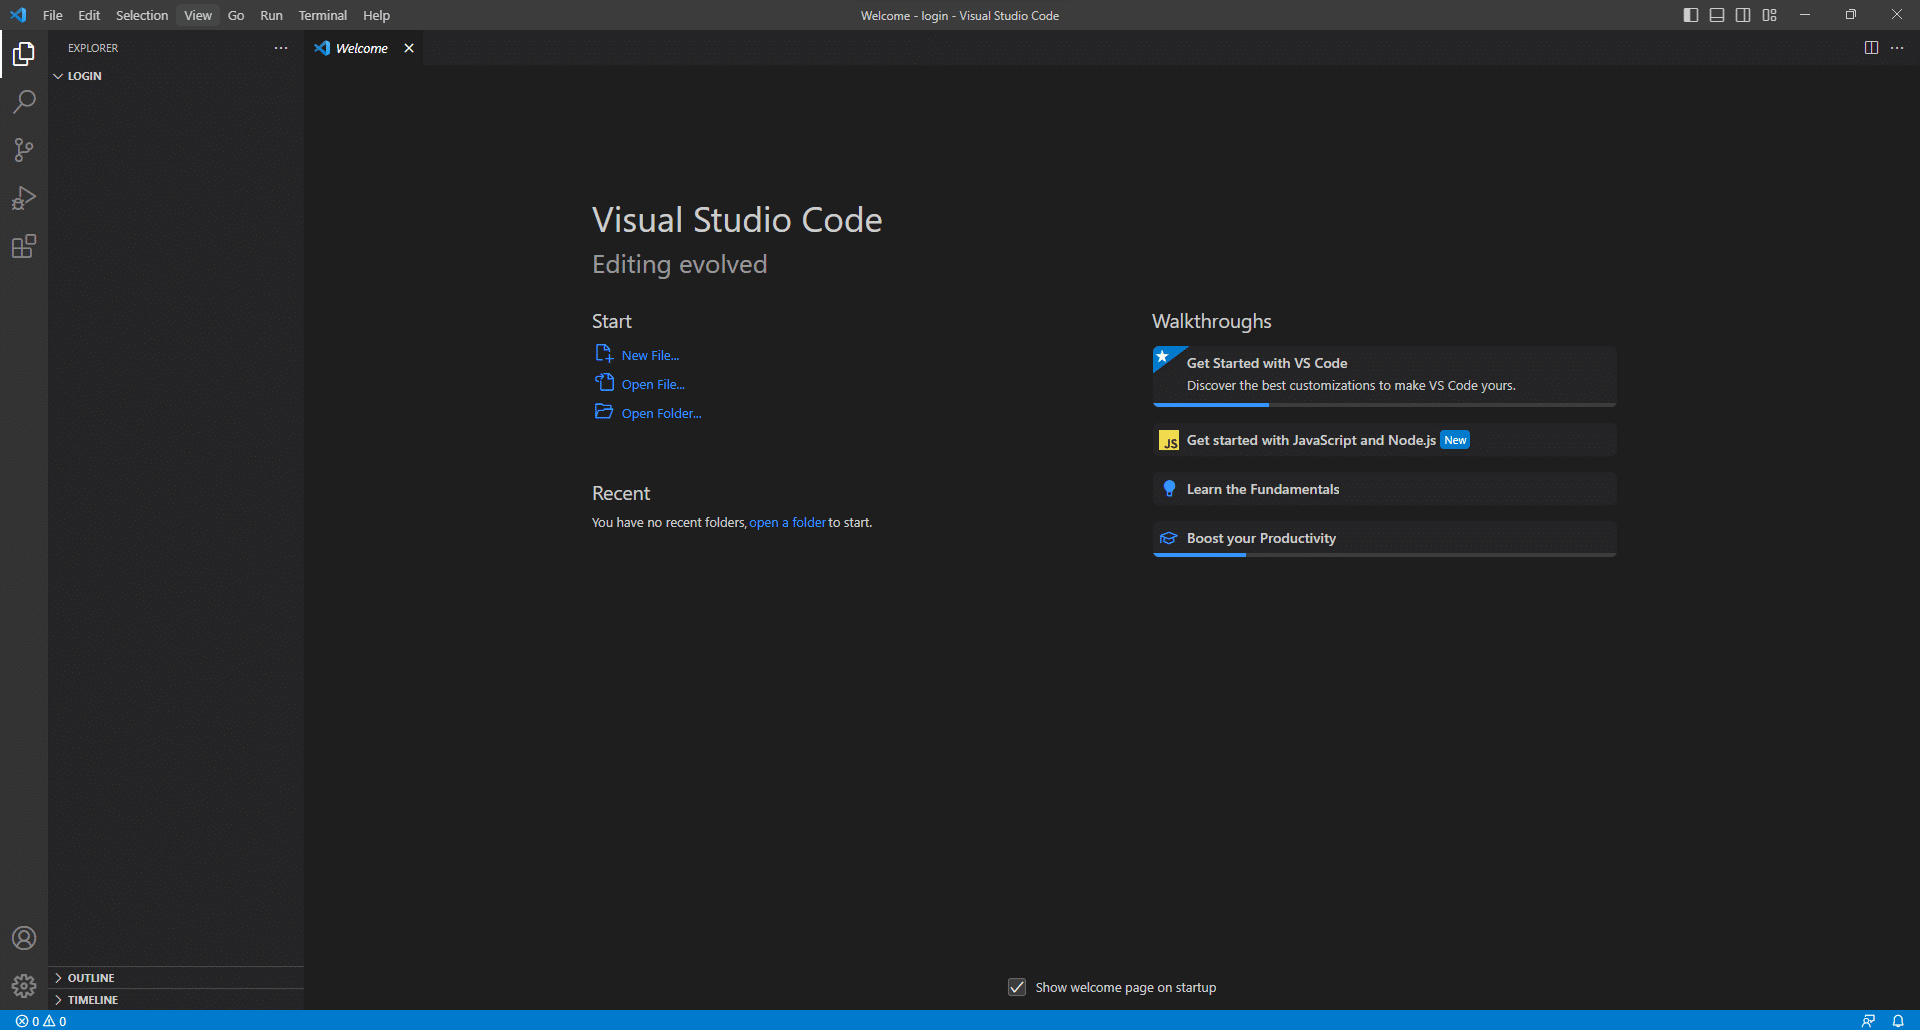Click the New File... link
Viewport: 1920px width, 1030px height.
click(650, 355)
